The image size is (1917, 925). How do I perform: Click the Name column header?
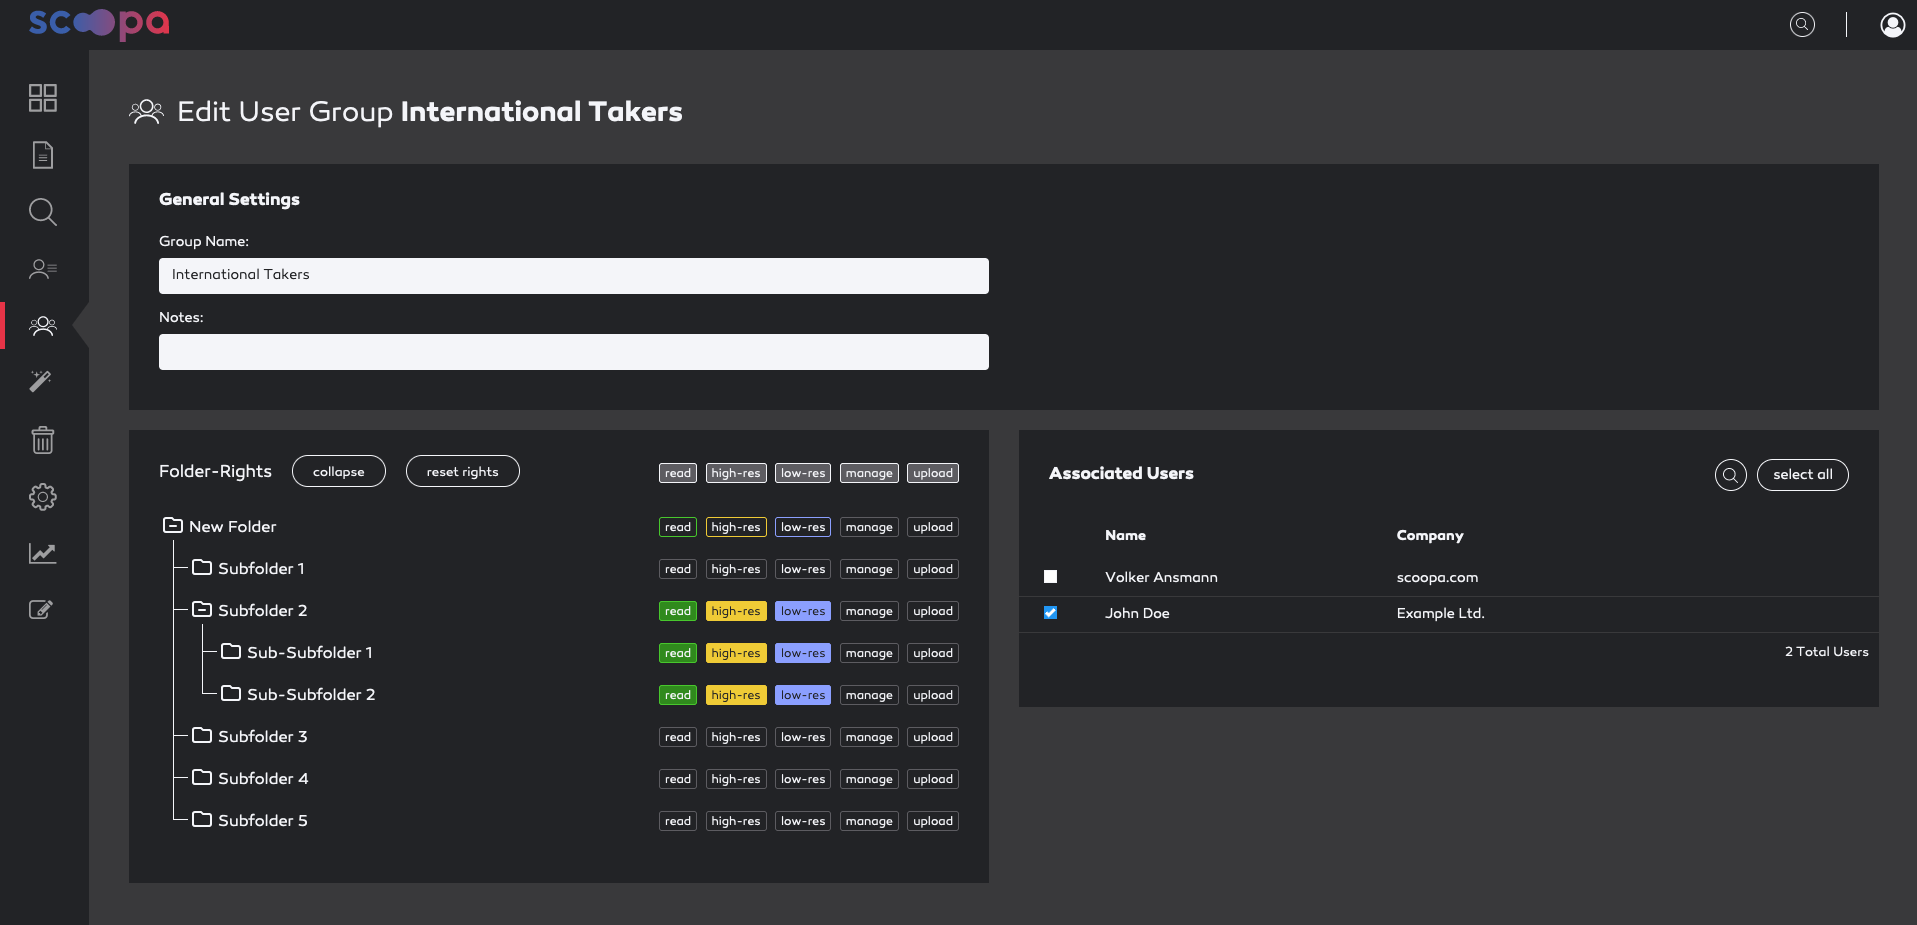click(x=1125, y=535)
